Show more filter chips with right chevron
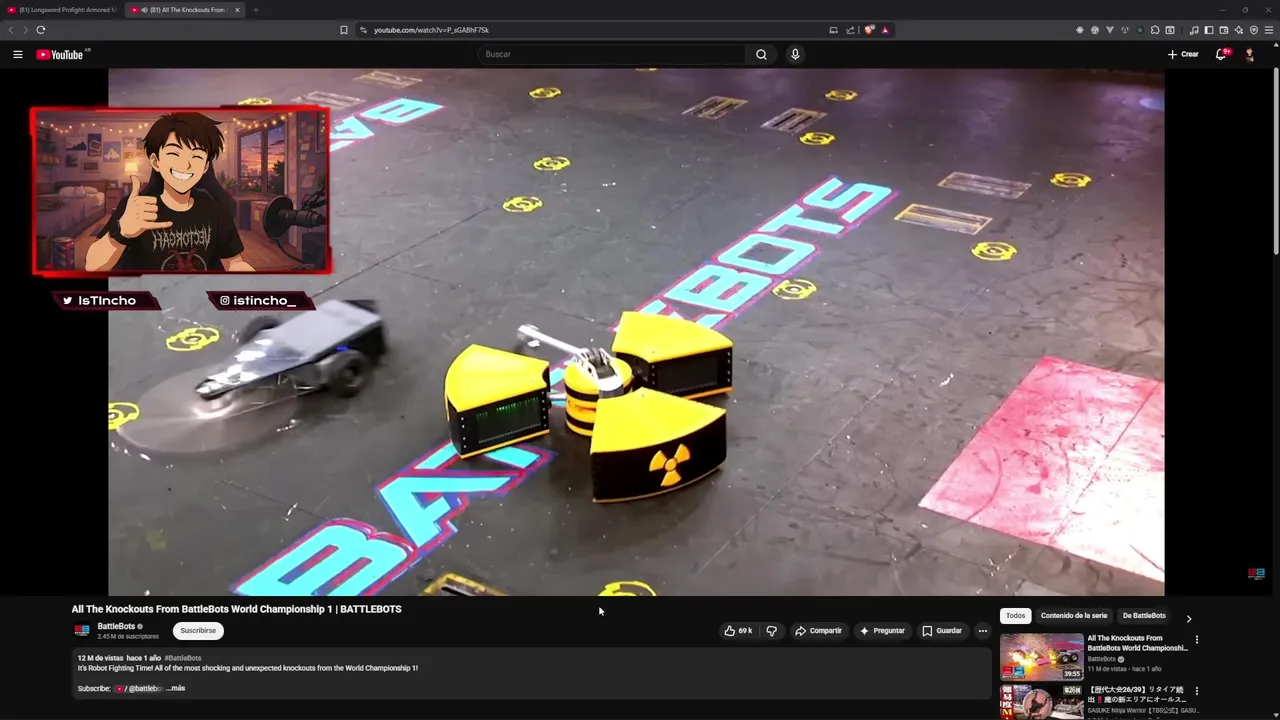Image resolution: width=1280 pixels, height=720 pixels. pos(1188,618)
